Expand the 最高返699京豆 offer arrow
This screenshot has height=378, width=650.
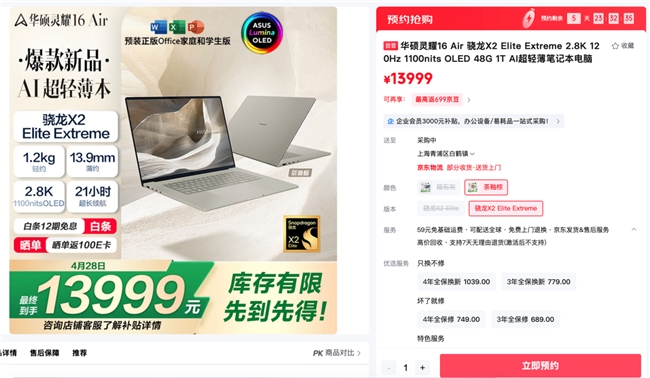coord(469,100)
